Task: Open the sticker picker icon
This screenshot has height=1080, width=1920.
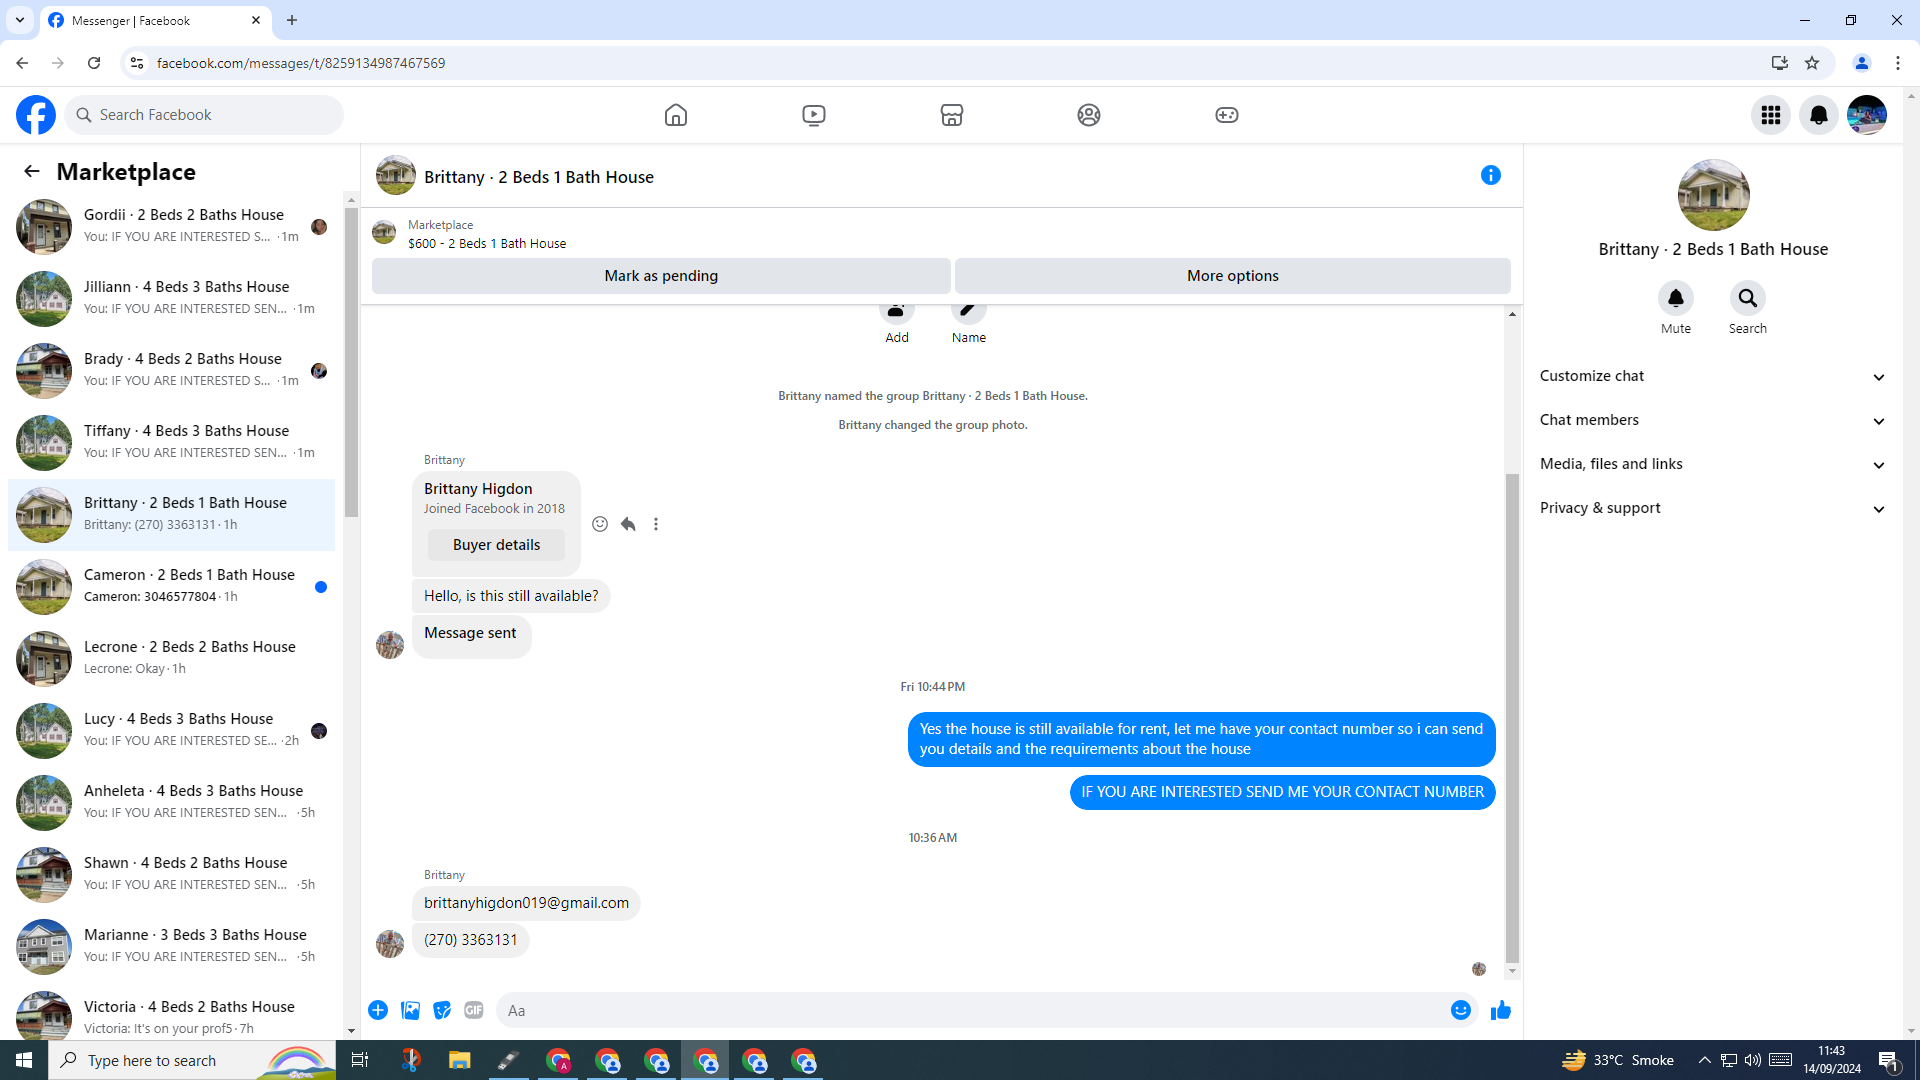Action: click(x=442, y=1011)
